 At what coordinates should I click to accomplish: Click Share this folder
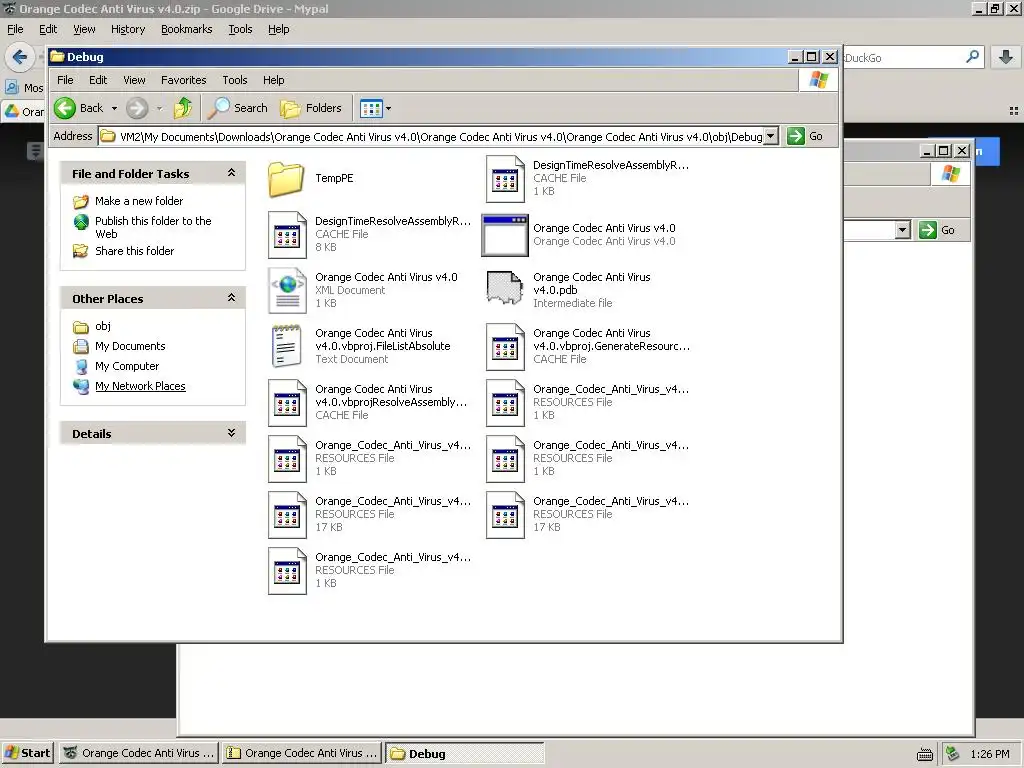pyautogui.click(x=135, y=251)
